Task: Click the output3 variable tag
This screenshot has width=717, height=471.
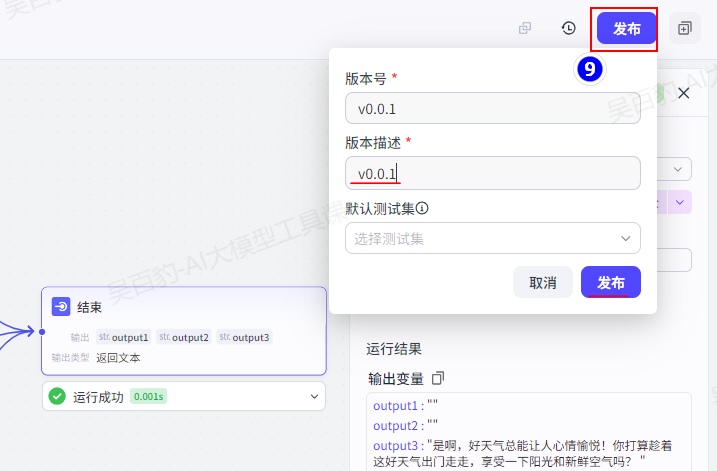Action: (244, 338)
